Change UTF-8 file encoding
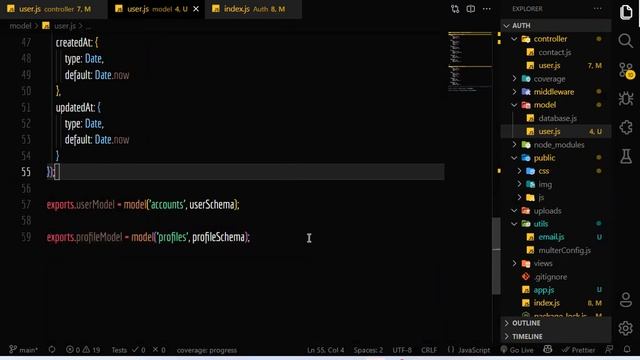 (x=402, y=350)
